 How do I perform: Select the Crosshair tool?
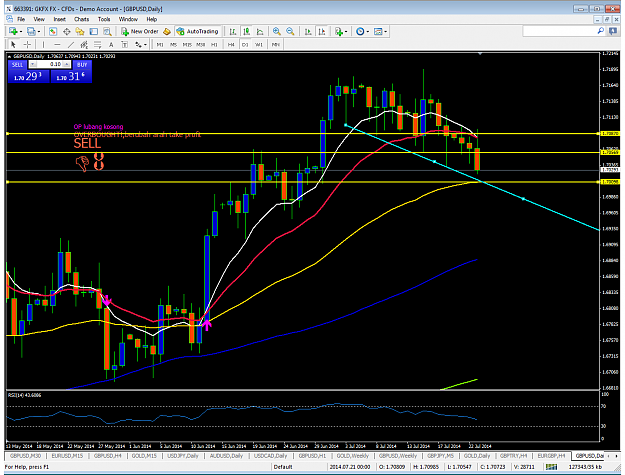(27, 45)
